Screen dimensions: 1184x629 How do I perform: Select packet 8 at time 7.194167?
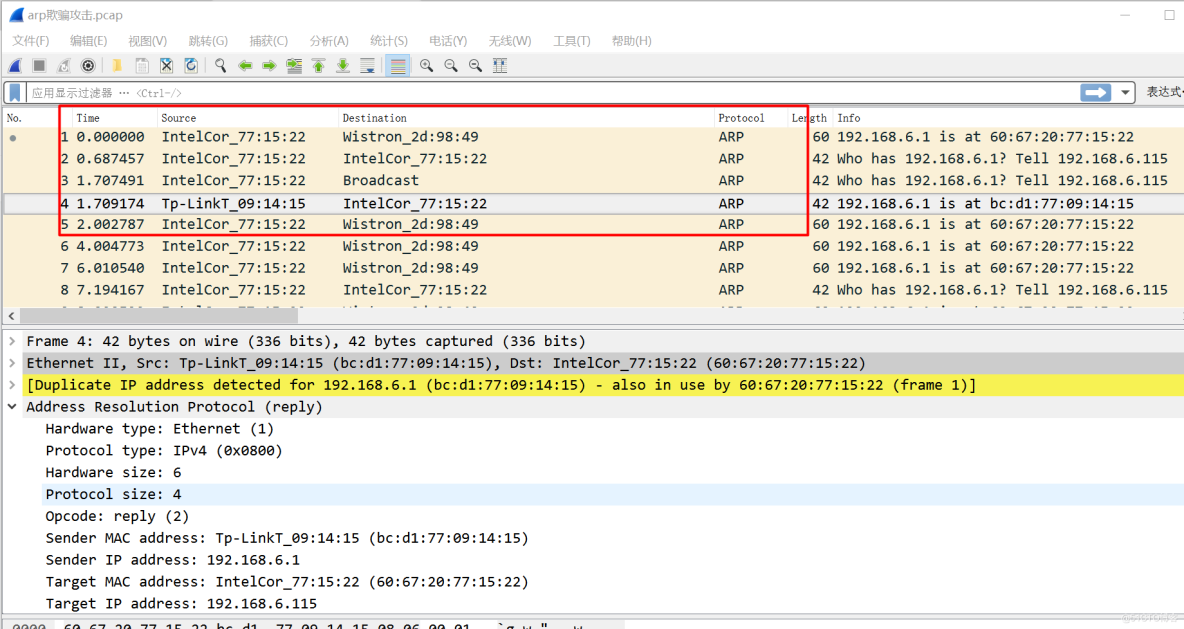coord(593,290)
